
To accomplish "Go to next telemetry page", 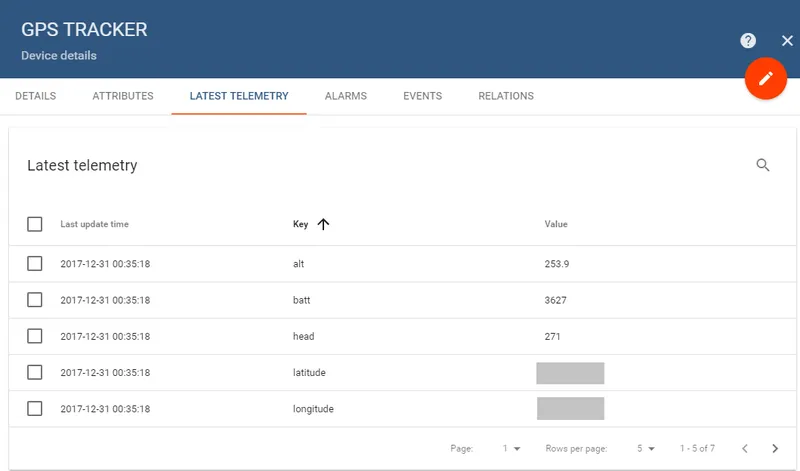I will (775, 449).
